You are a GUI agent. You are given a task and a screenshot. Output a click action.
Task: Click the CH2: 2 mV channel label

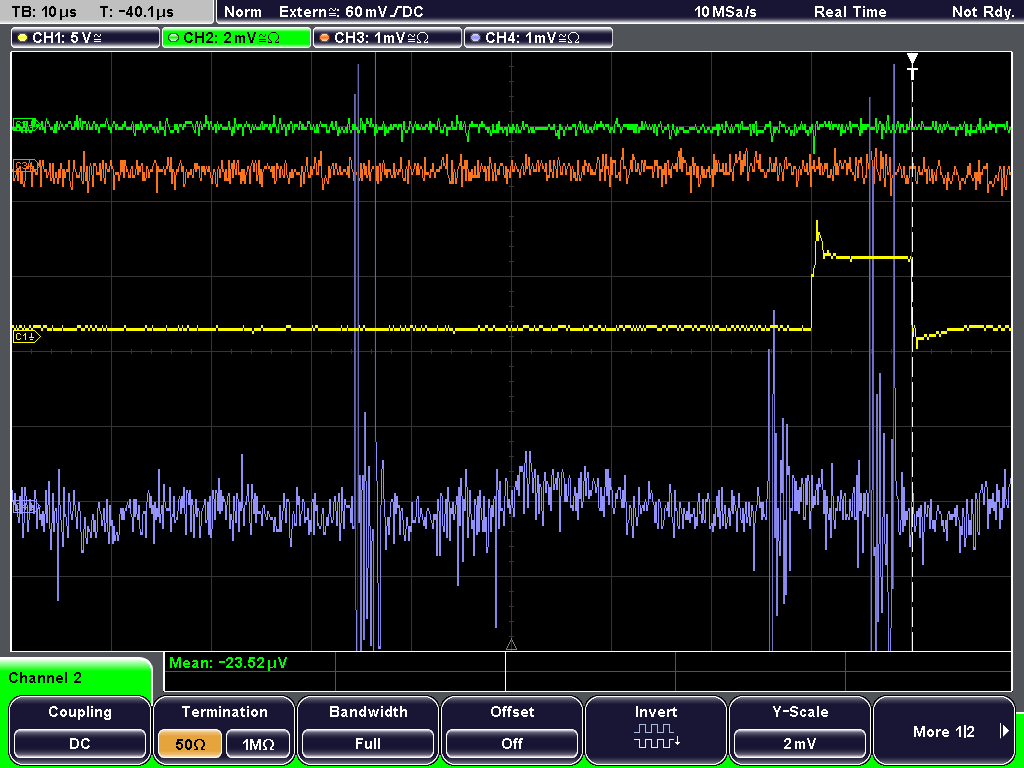coord(236,38)
